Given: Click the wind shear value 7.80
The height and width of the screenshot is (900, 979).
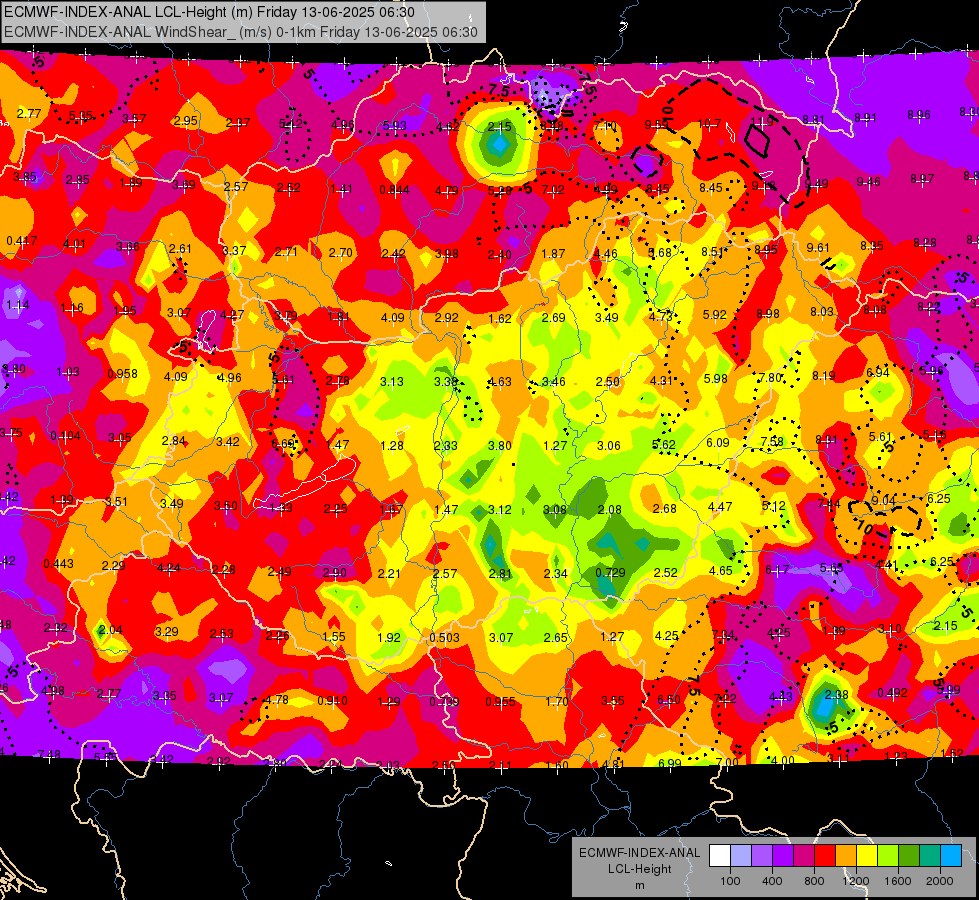Looking at the screenshot, I should [x=770, y=377].
